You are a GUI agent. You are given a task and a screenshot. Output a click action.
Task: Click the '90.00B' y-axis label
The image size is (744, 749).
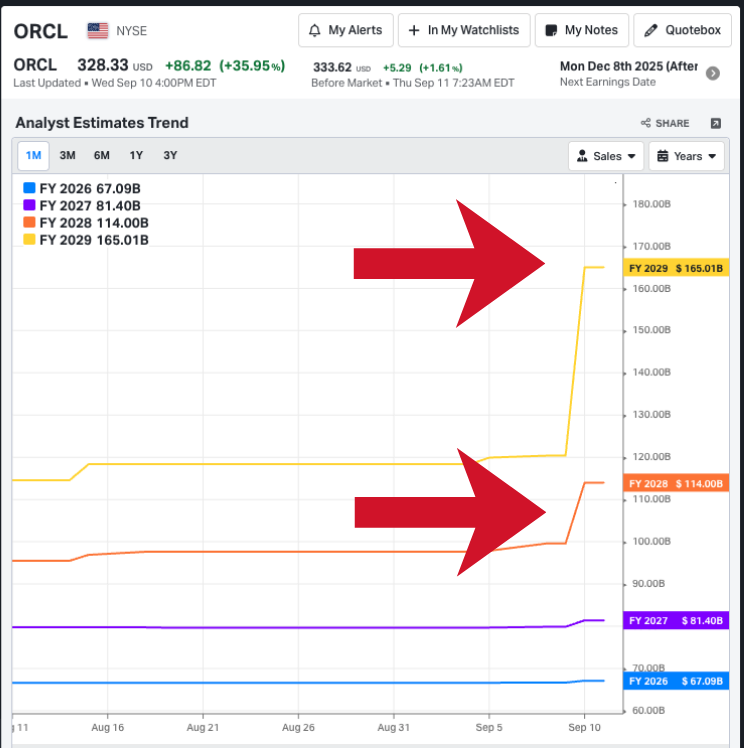(648, 584)
